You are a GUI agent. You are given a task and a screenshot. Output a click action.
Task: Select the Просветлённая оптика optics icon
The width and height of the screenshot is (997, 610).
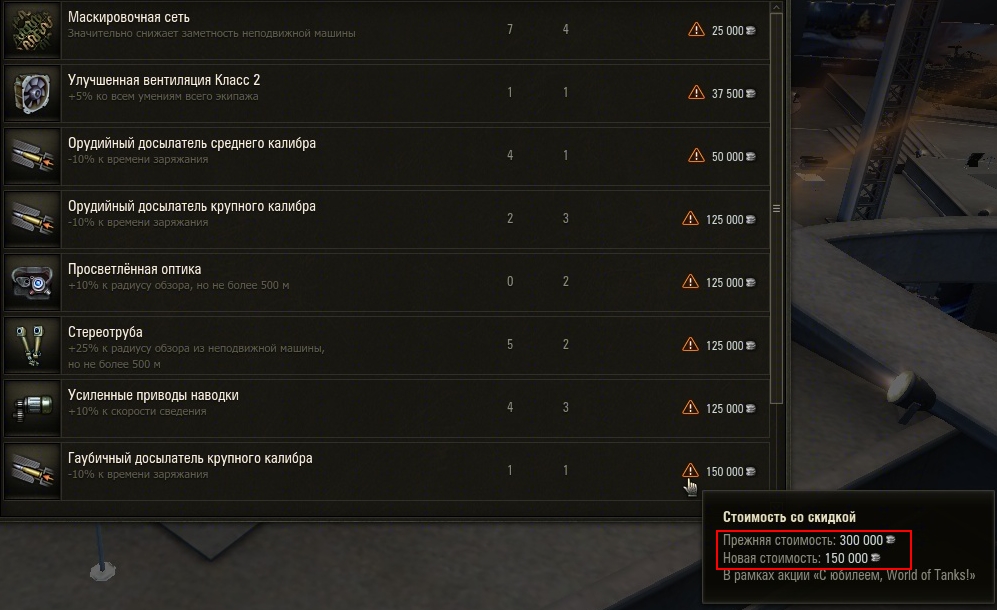coord(32,282)
